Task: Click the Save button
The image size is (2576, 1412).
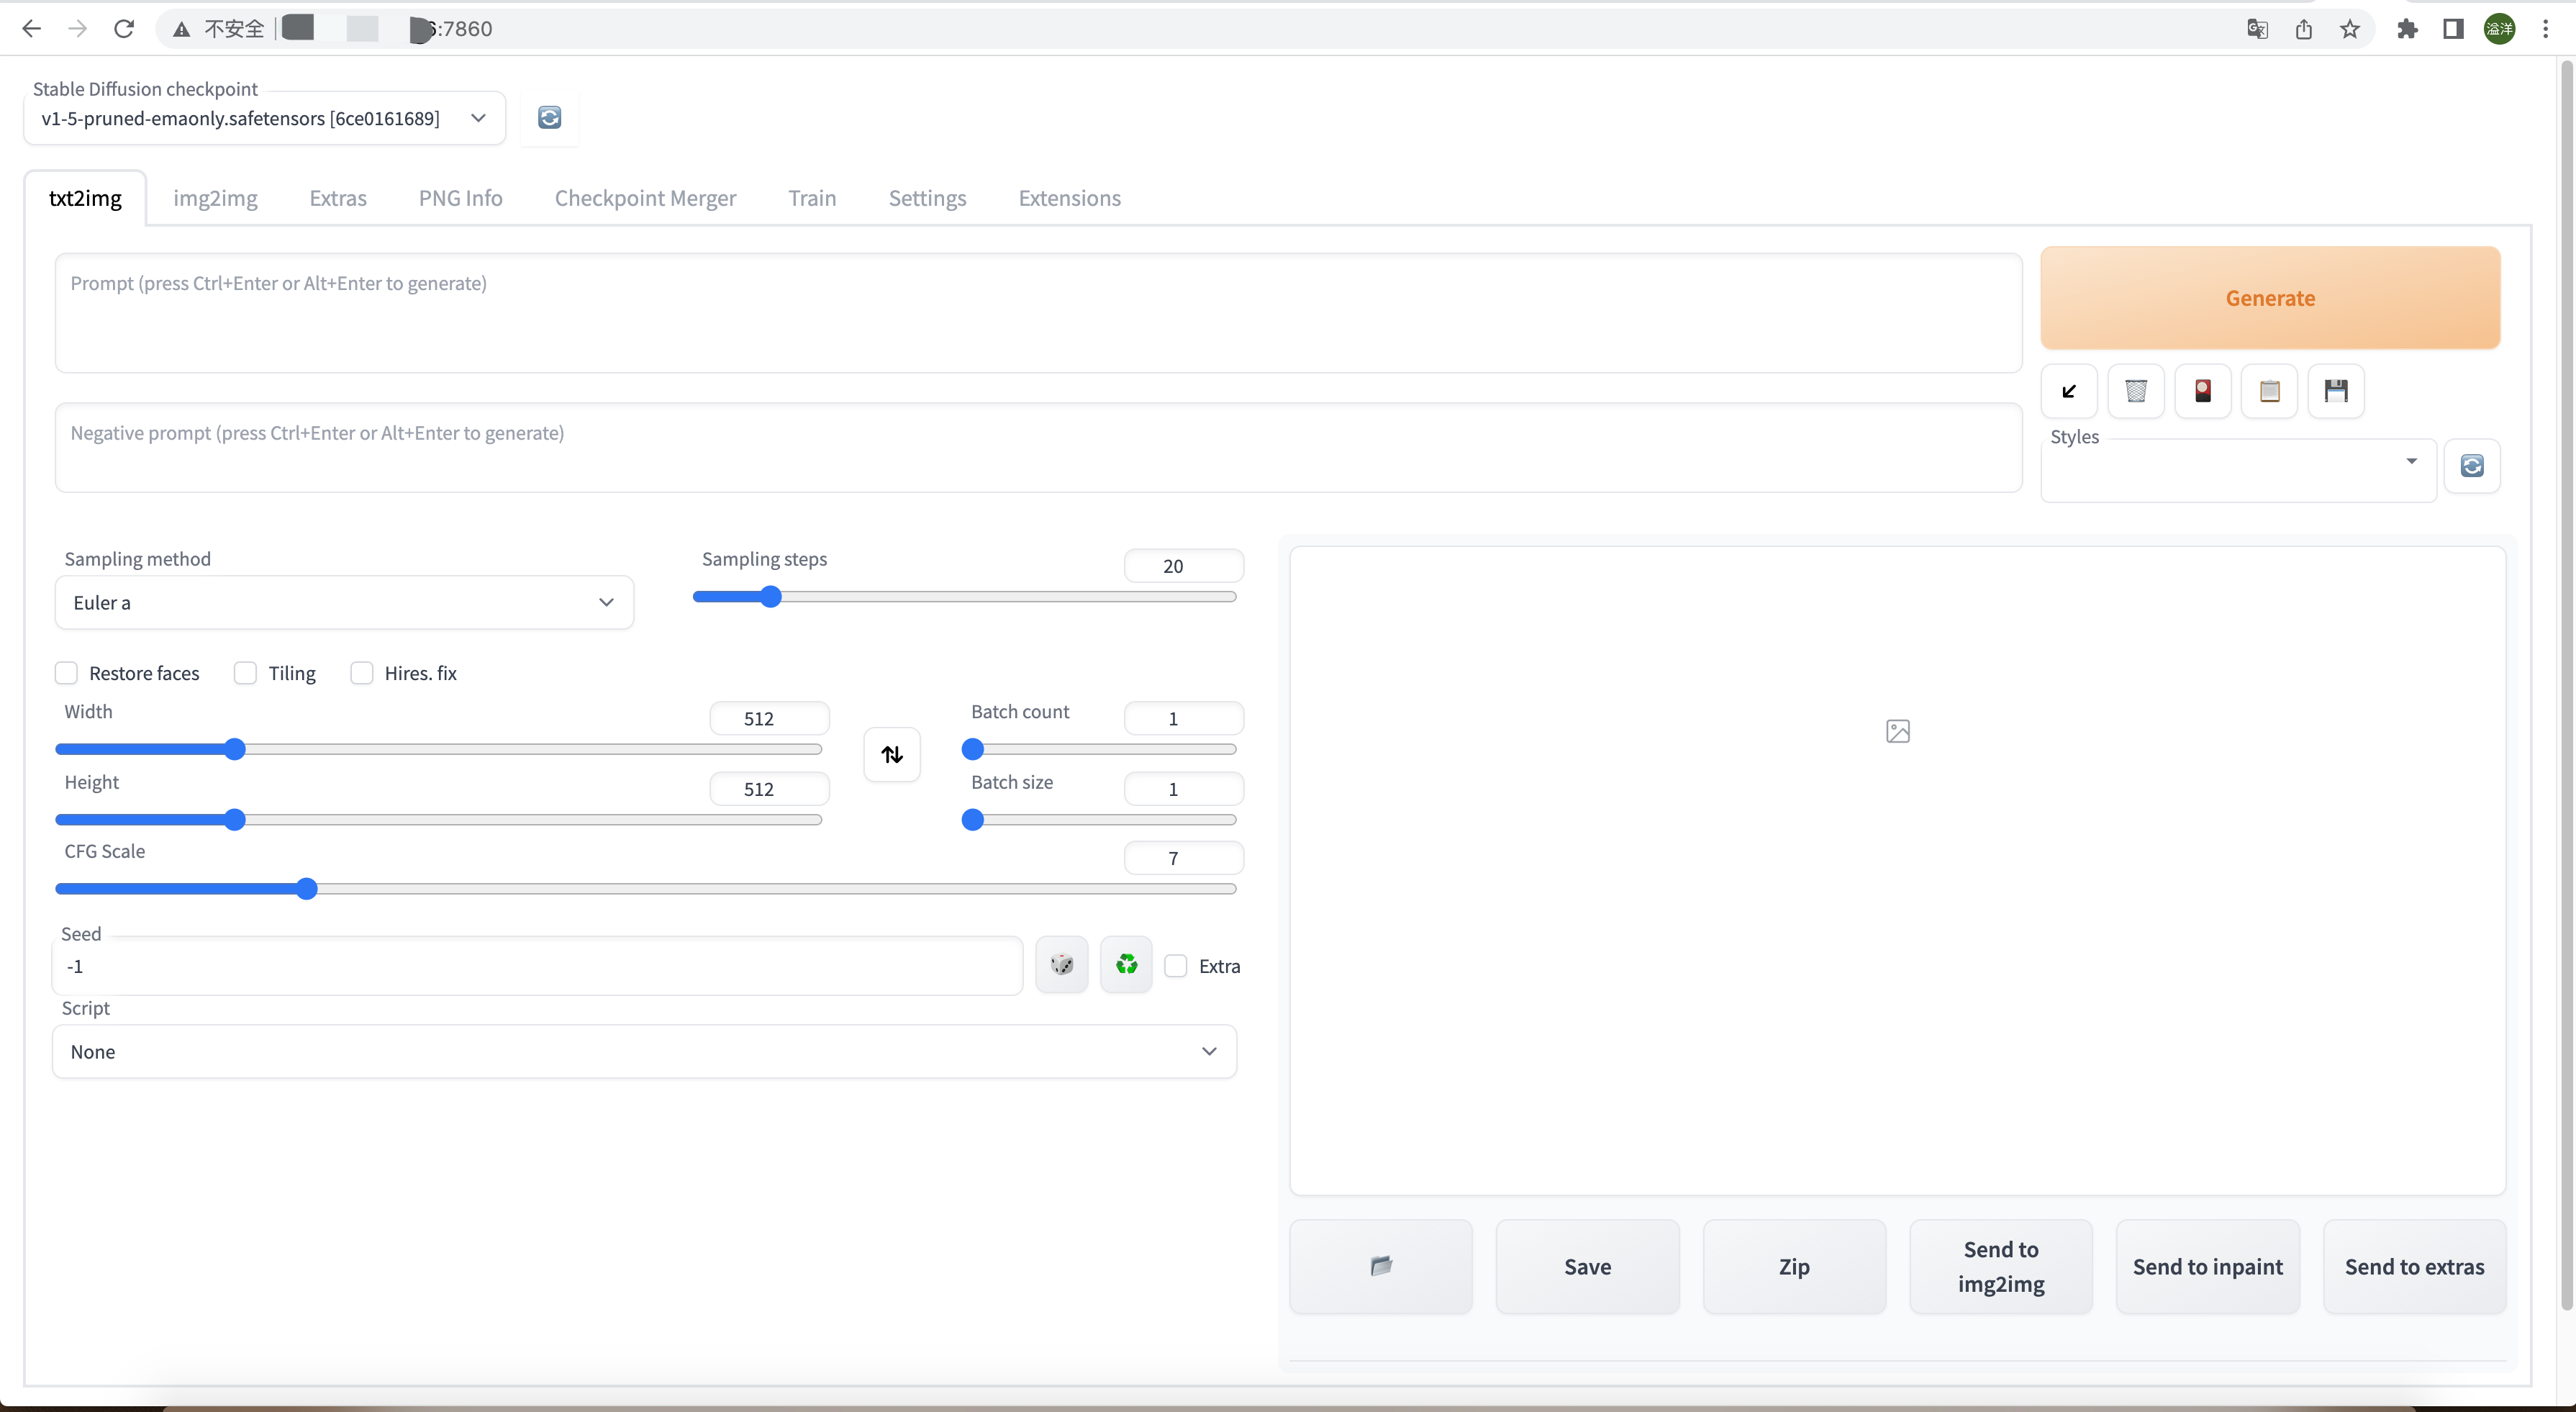Action: click(x=1587, y=1266)
